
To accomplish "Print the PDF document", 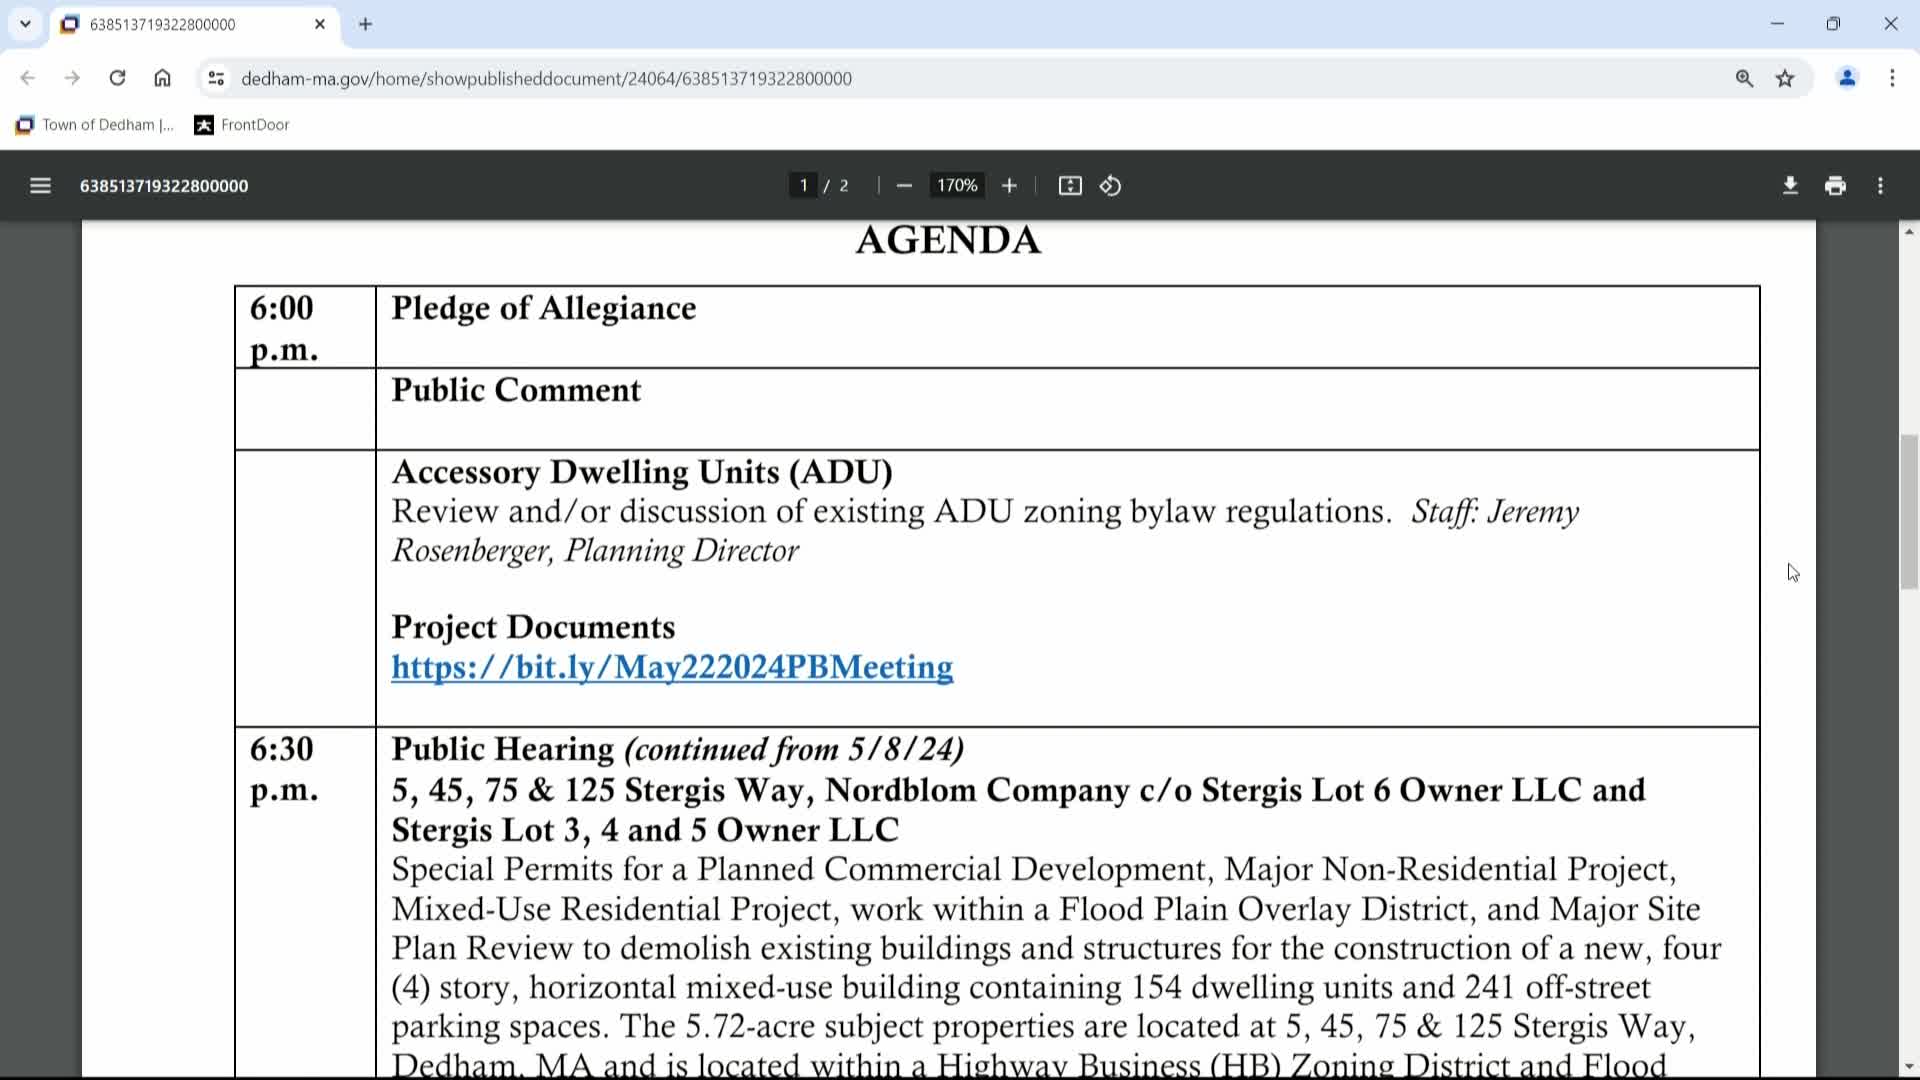I will pyautogui.click(x=1835, y=186).
